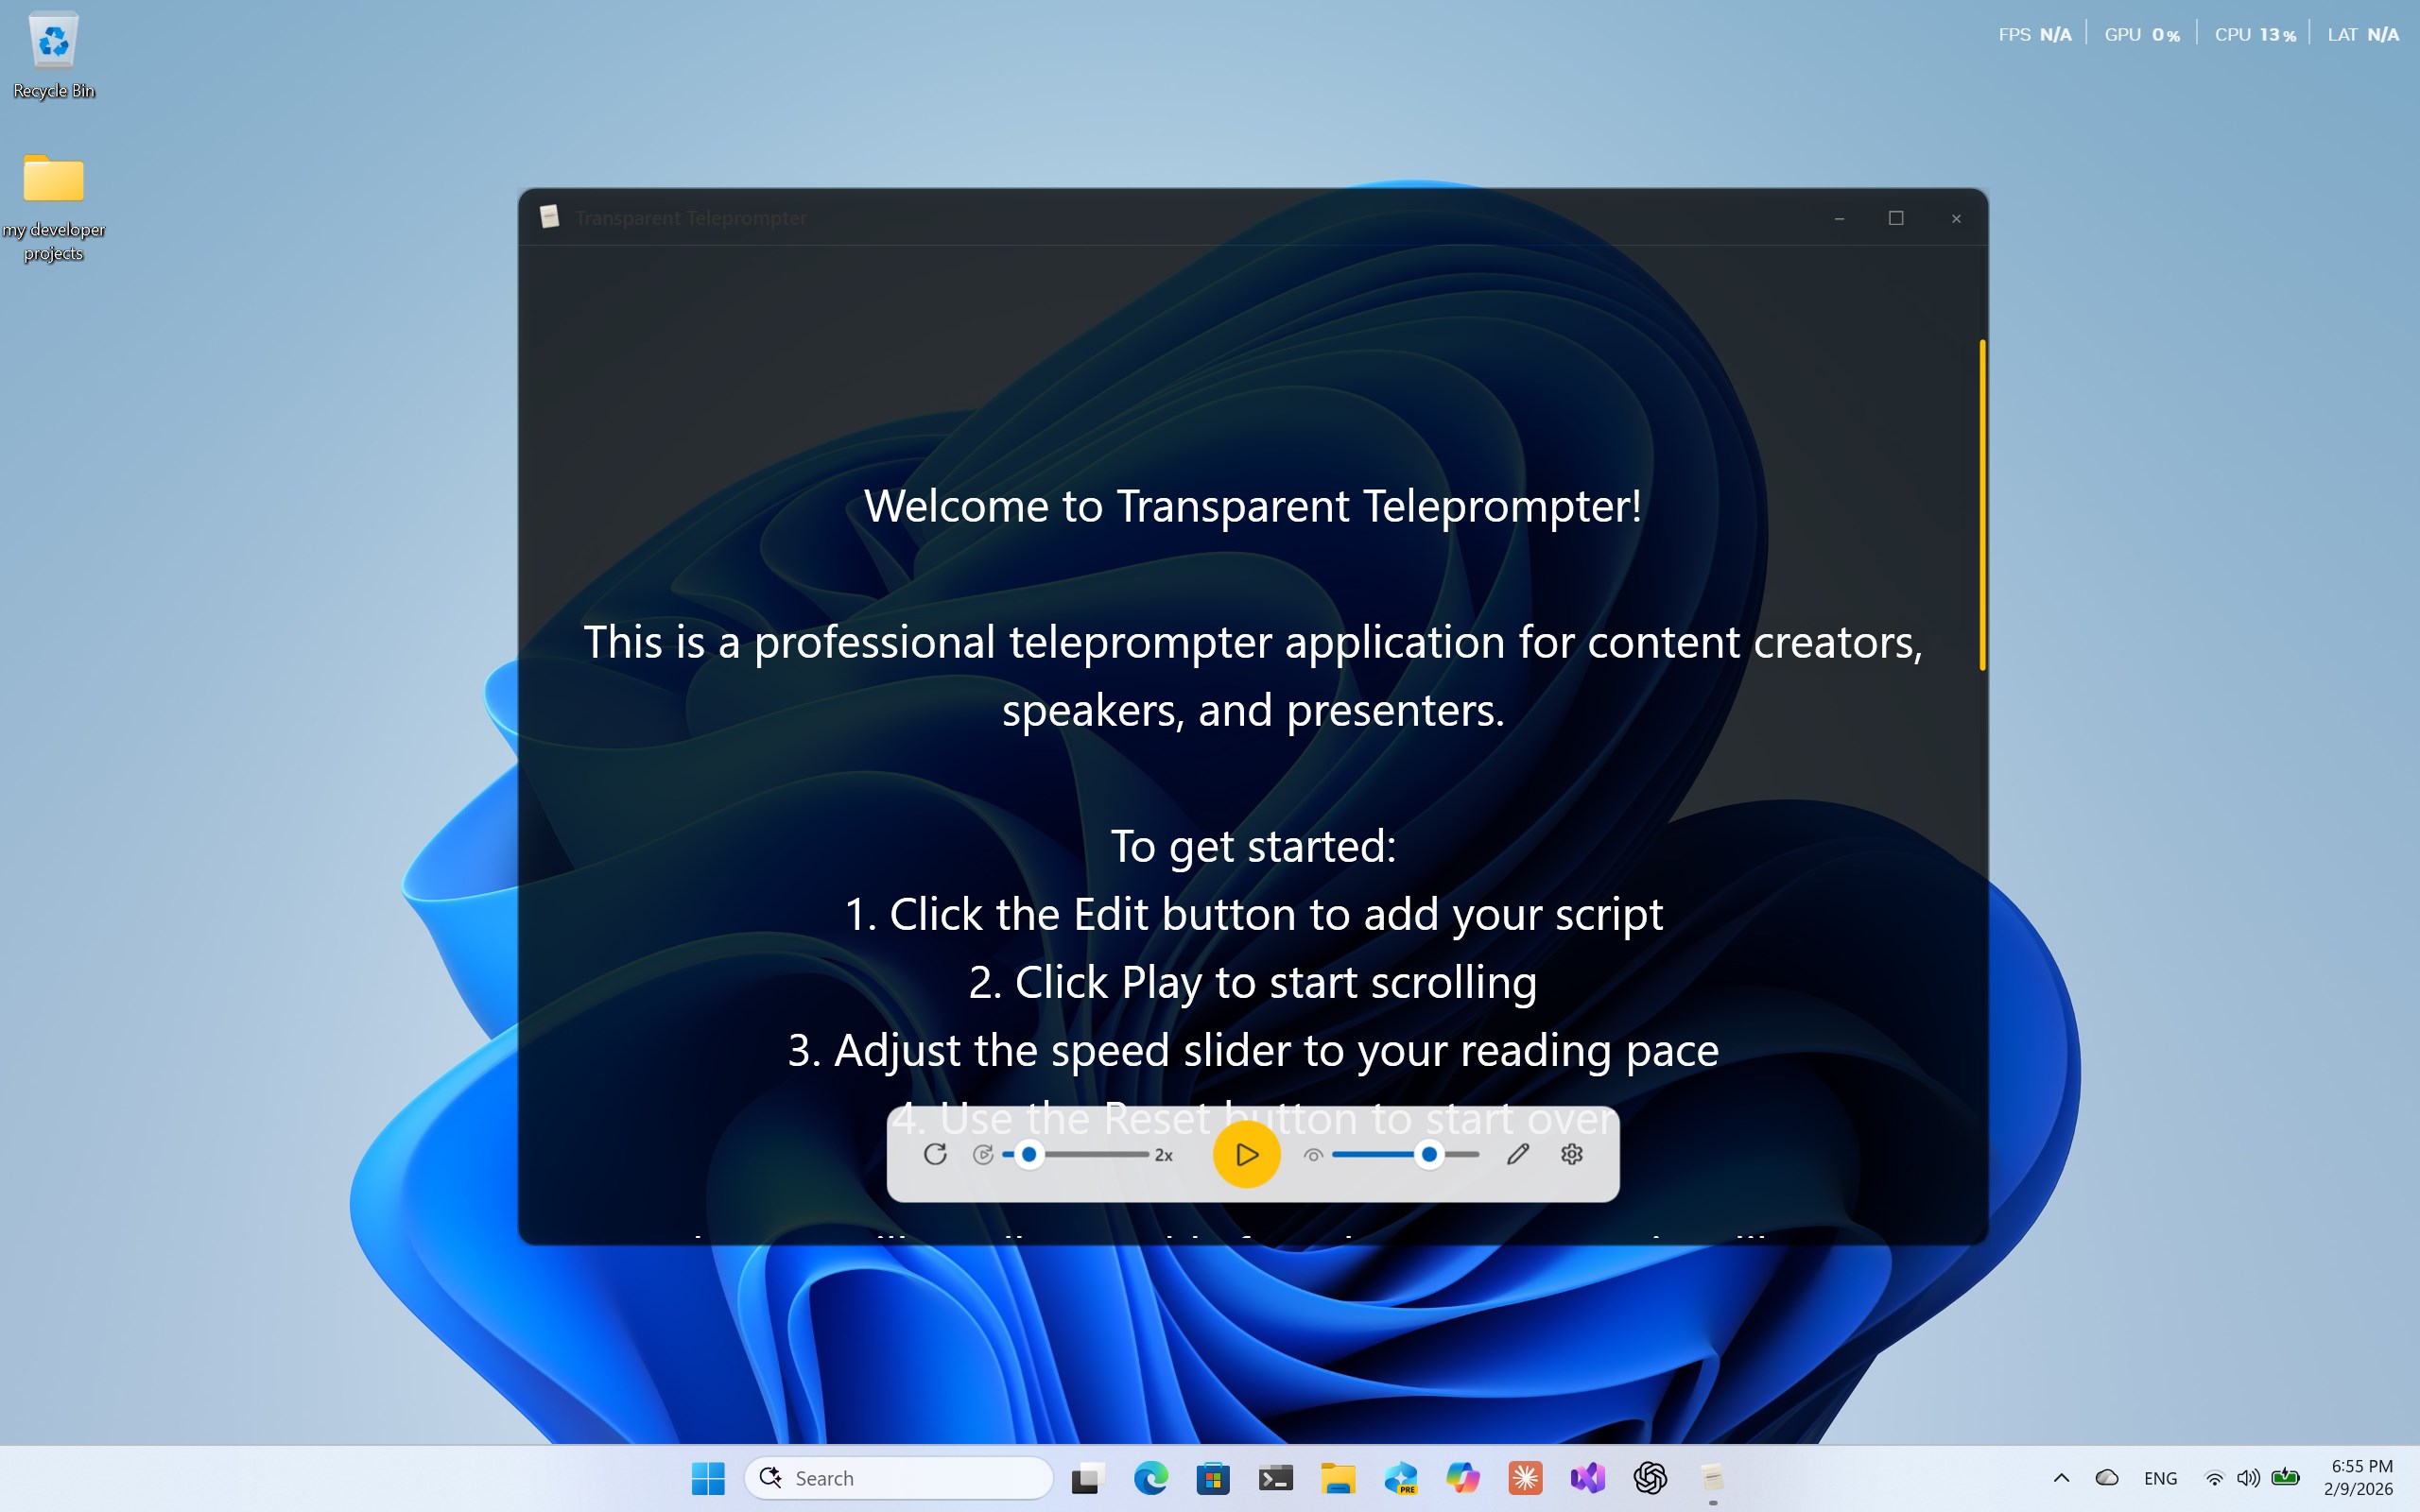Click the teleprompter app icon in title bar
The height and width of the screenshot is (1512, 2420).
pos(549,217)
